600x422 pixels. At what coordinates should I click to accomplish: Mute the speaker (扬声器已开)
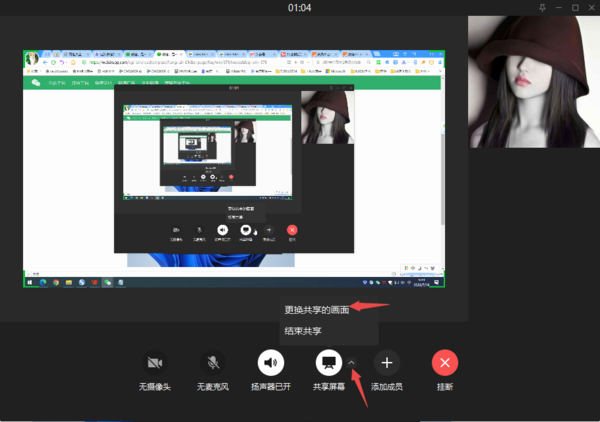pos(271,362)
